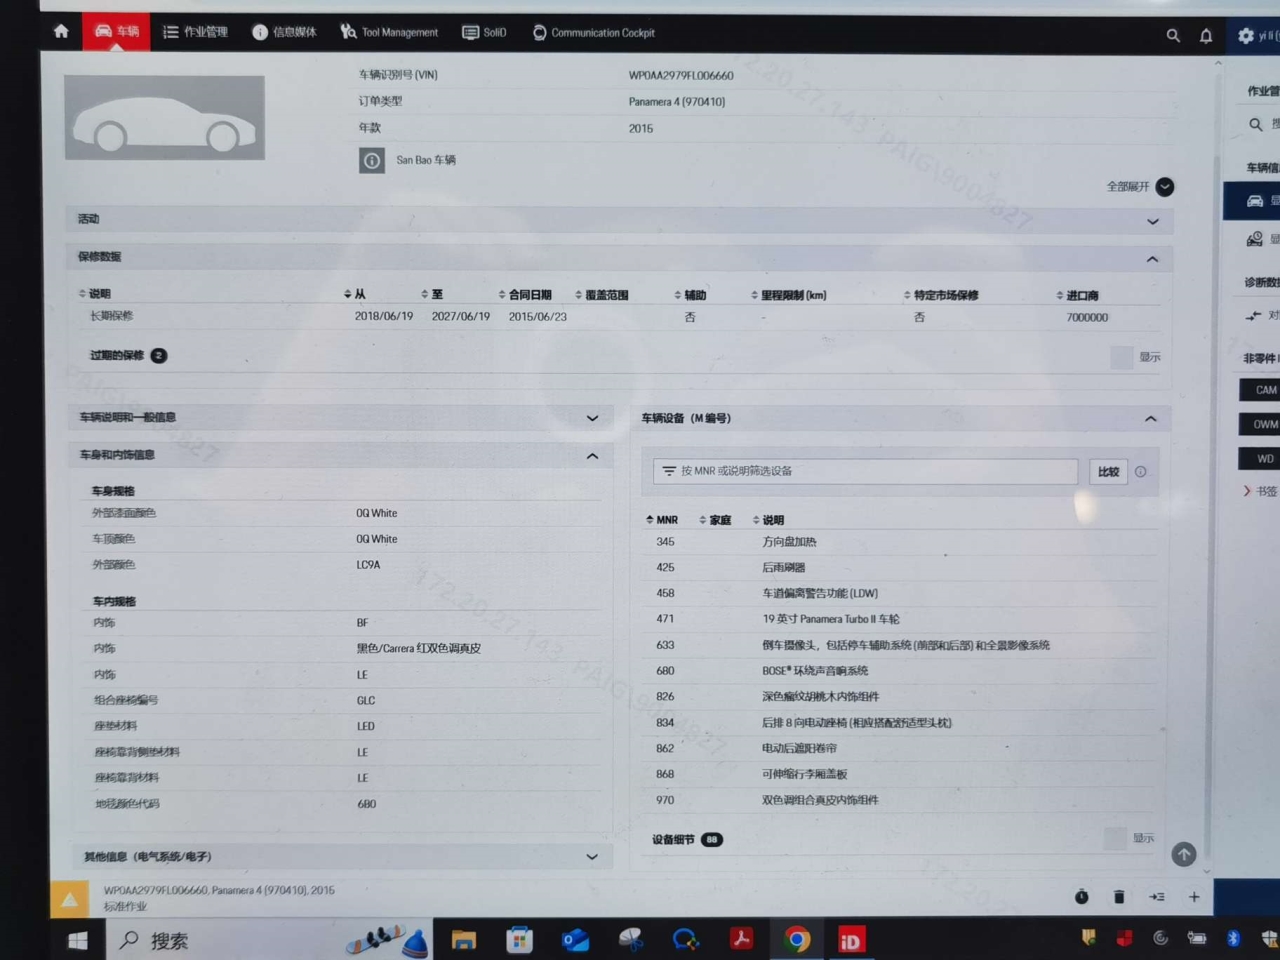This screenshot has width=1280, height=960.
Task: Click the compare arrows icon in right sidebar
Action: (x=1253, y=316)
